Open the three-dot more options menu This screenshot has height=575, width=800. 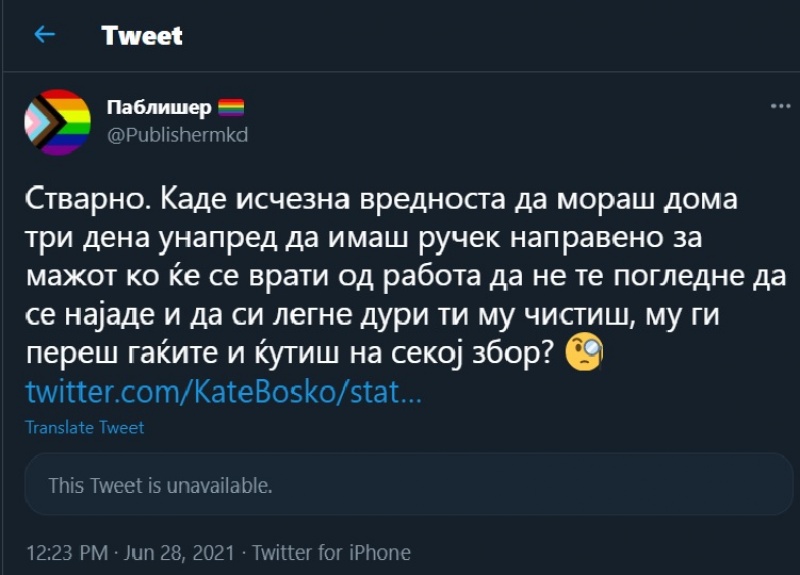click(780, 106)
